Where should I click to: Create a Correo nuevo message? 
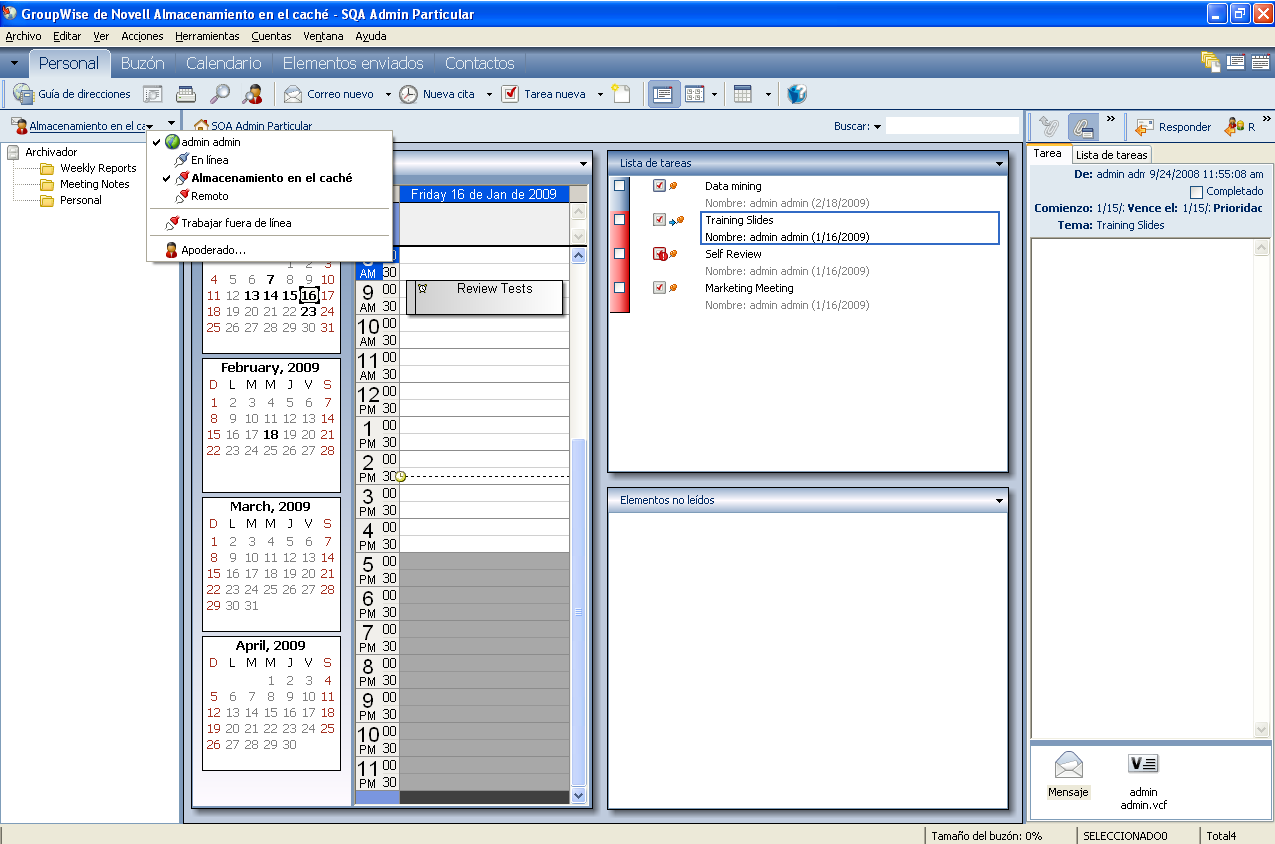point(329,94)
